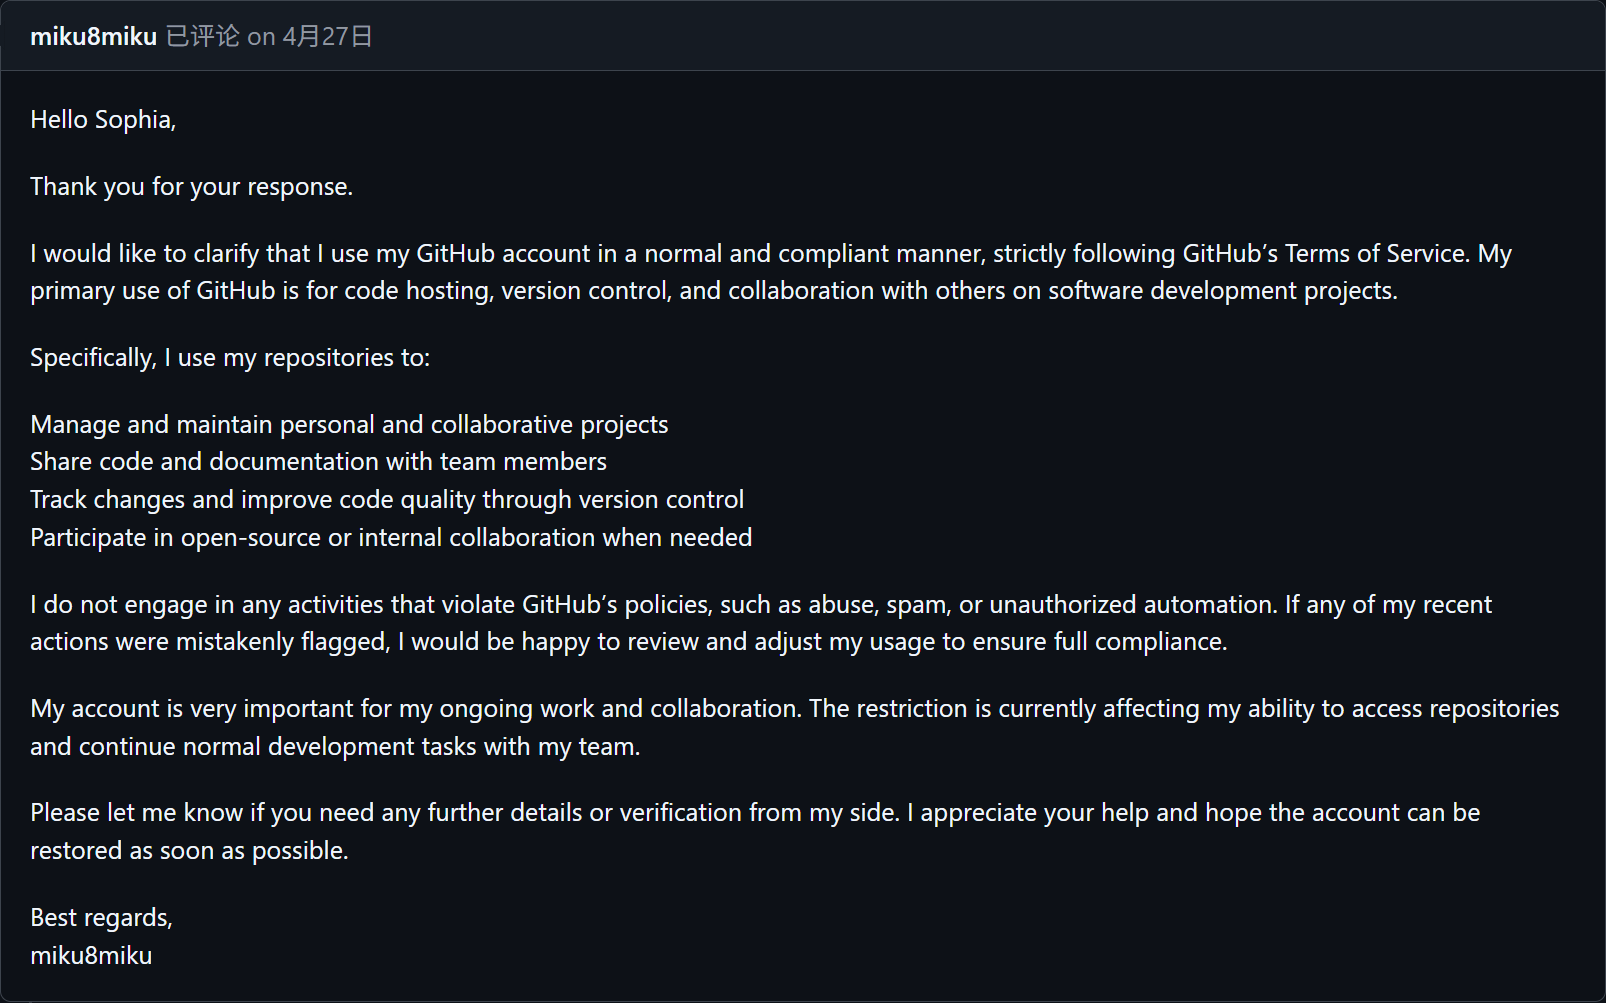Click the line starting primary use of GitHub
The height and width of the screenshot is (1003, 1606).
point(714,291)
